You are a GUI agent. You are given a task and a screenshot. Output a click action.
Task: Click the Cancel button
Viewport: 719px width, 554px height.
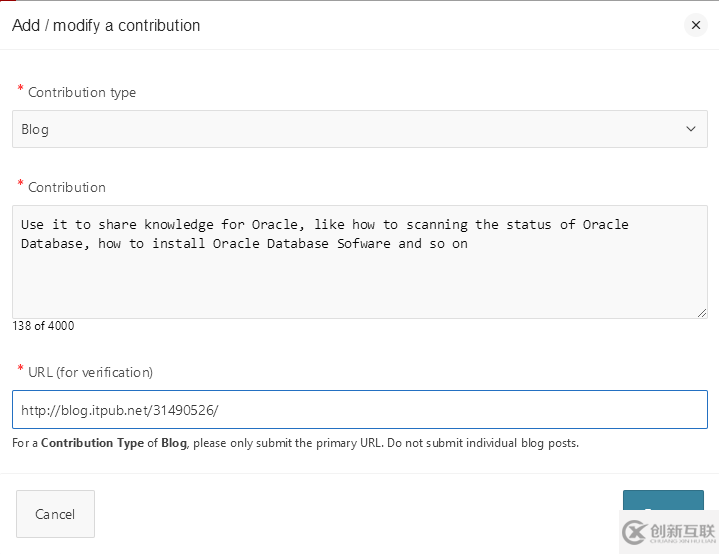click(55, 514)
